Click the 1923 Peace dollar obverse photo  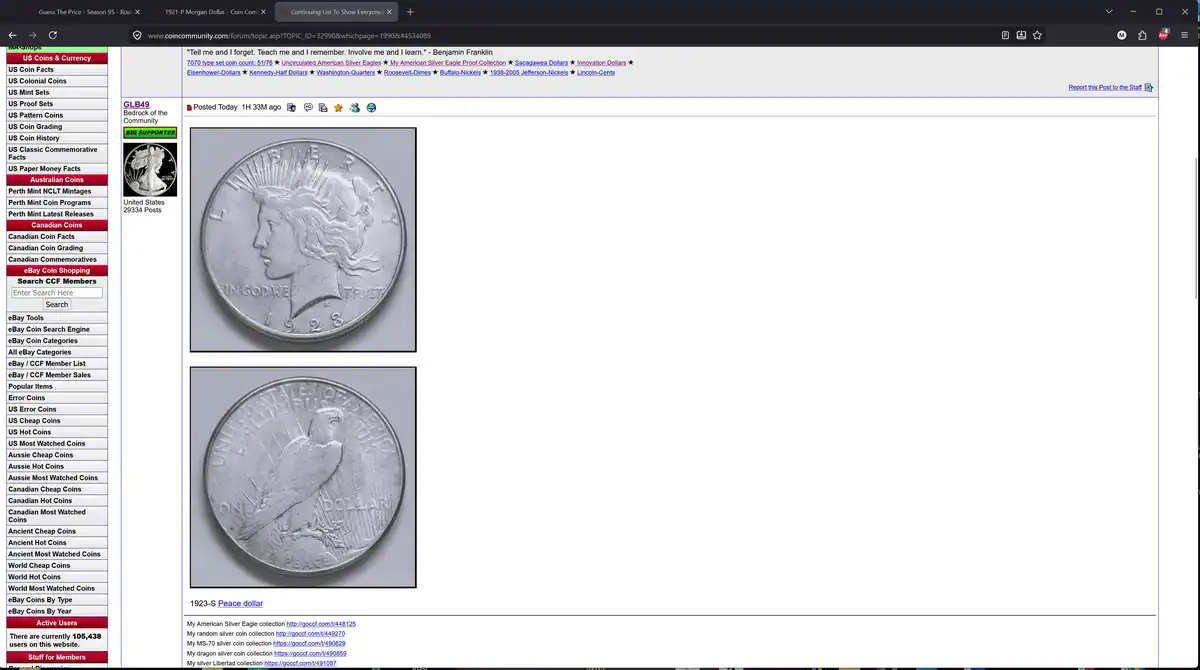pos(303,239)
